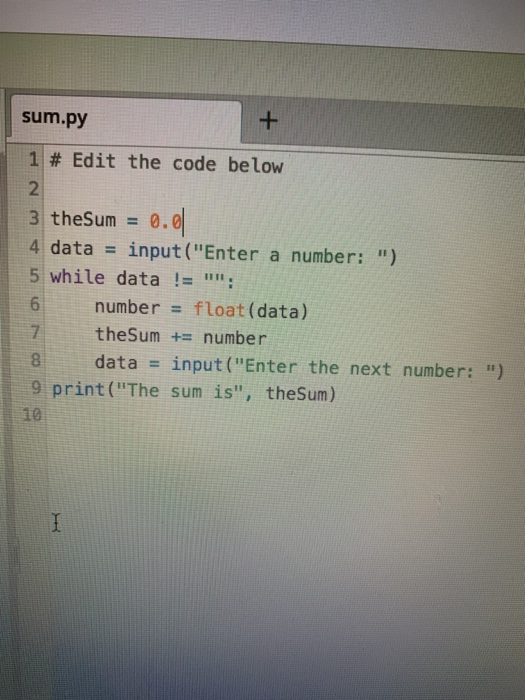Screen dimensions: 525x700
Task: Click the 'while data != "":' statement
Action: pyautogui.click(x=142, y=279)
